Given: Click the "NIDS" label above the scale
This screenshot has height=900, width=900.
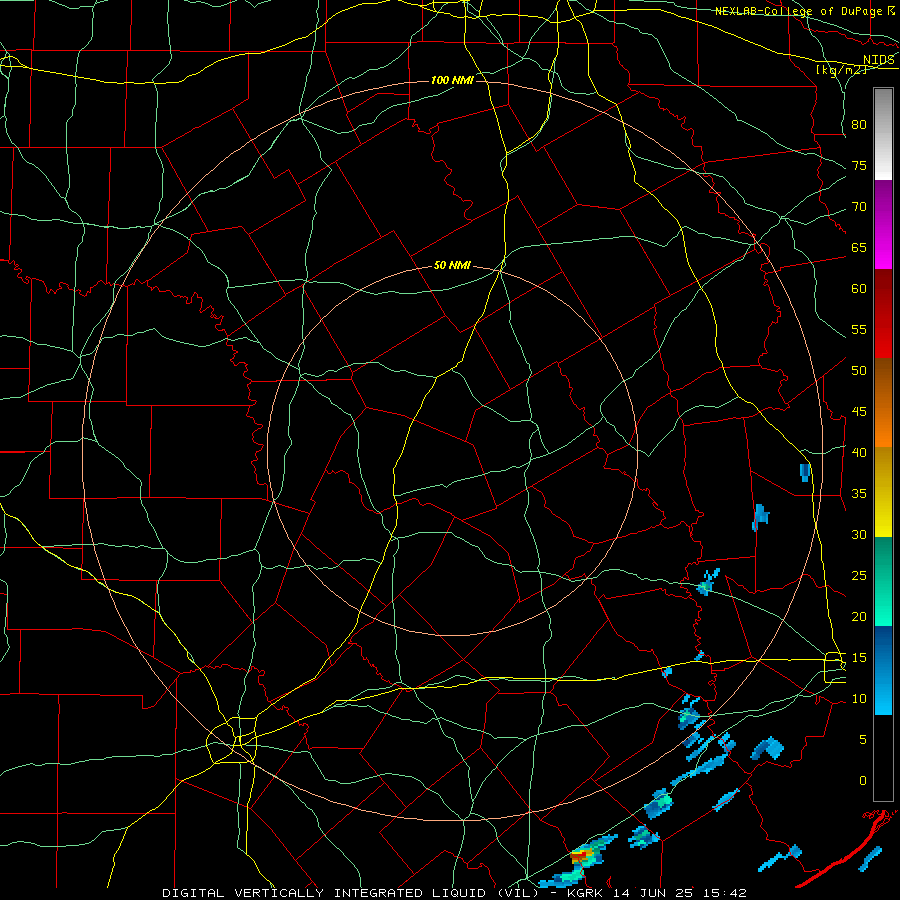Looking at the screenshot, I should pos(878,60).
